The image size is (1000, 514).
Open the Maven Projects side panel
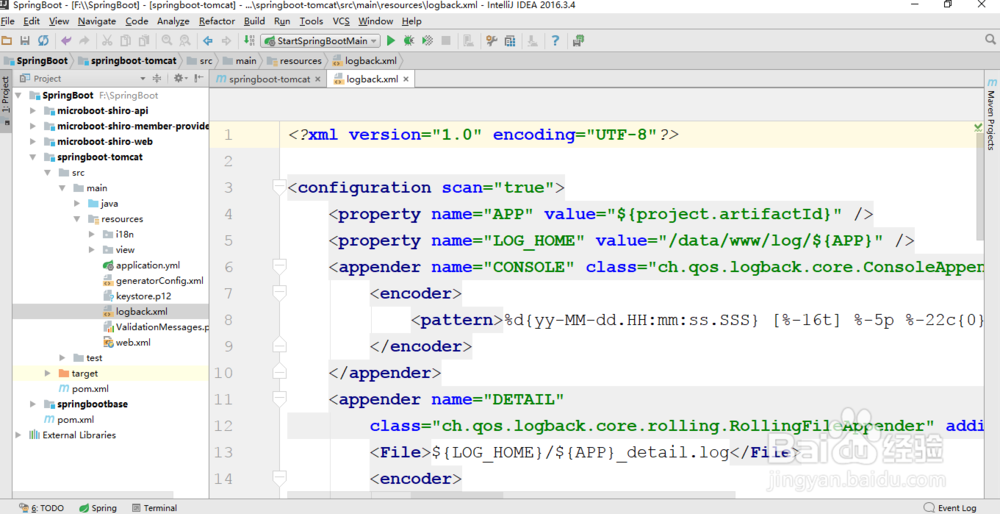pos(992,115)
